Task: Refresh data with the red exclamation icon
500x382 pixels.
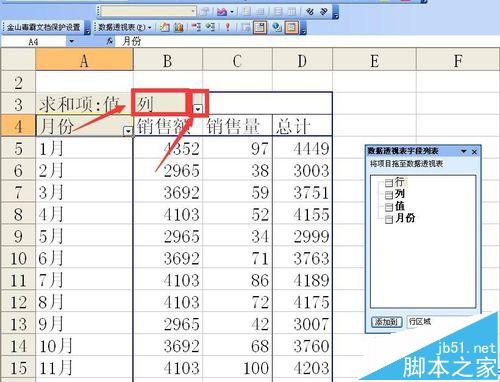Action: (x=228, y=27)
